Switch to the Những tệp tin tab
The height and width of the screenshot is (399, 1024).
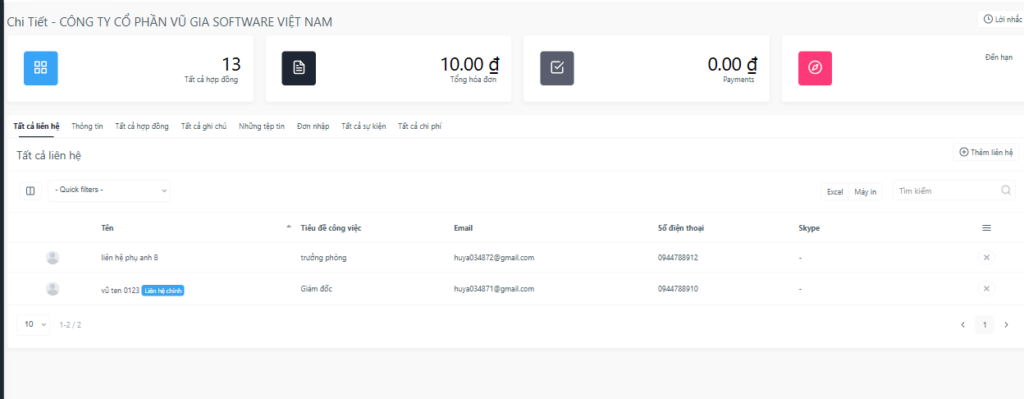[262, 127]
